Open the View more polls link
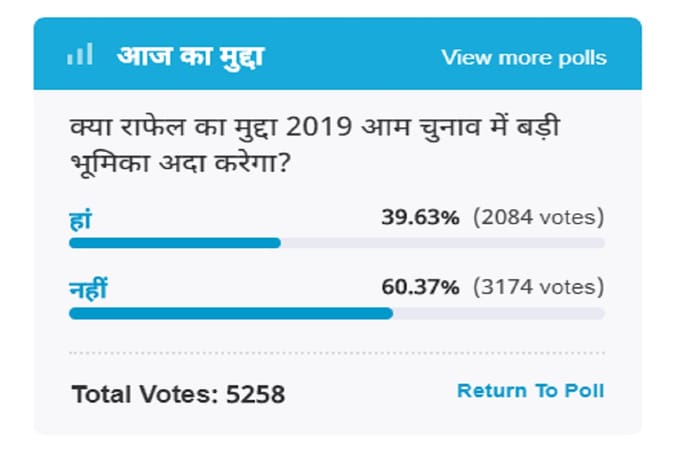 523,57
